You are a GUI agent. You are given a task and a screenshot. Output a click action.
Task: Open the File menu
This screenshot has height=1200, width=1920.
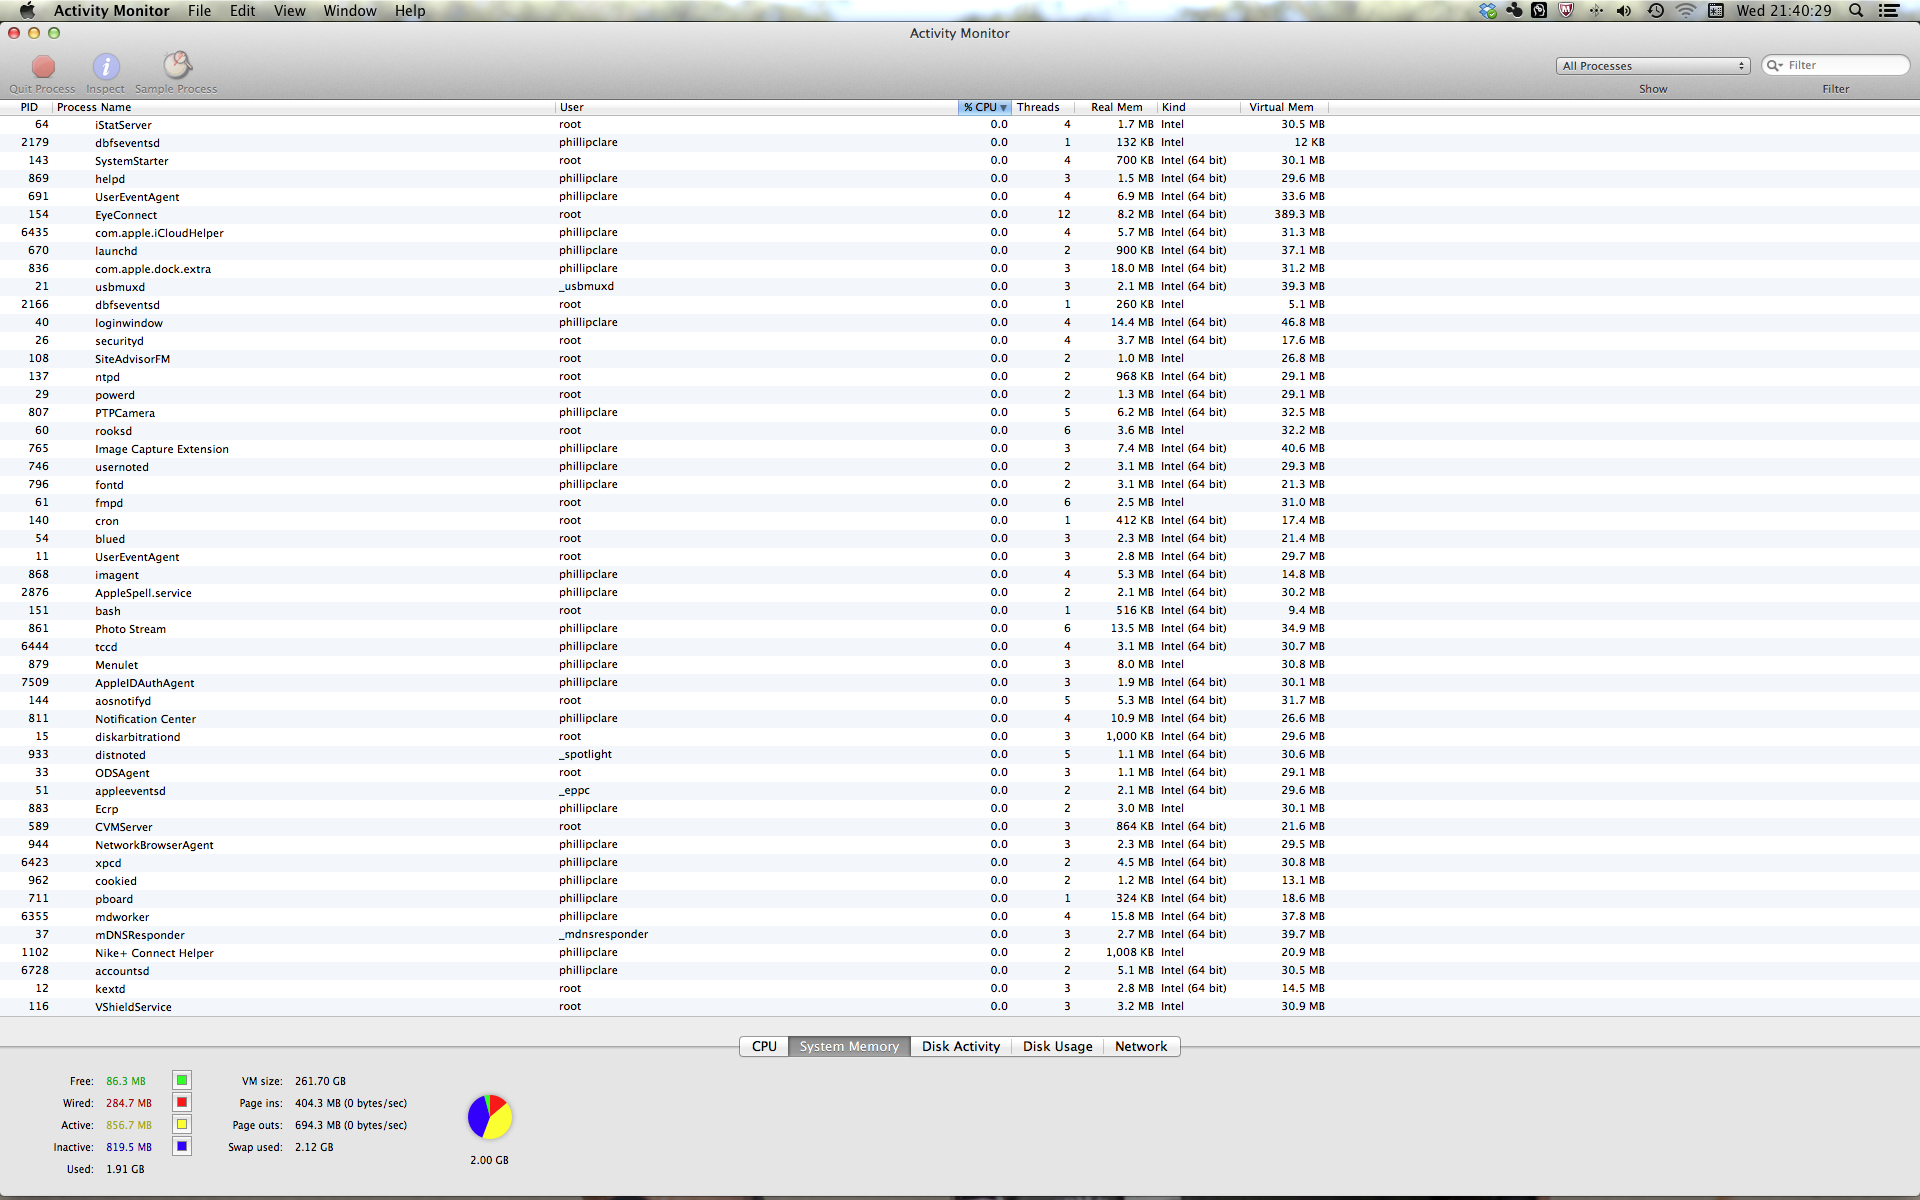click(199, 11)
